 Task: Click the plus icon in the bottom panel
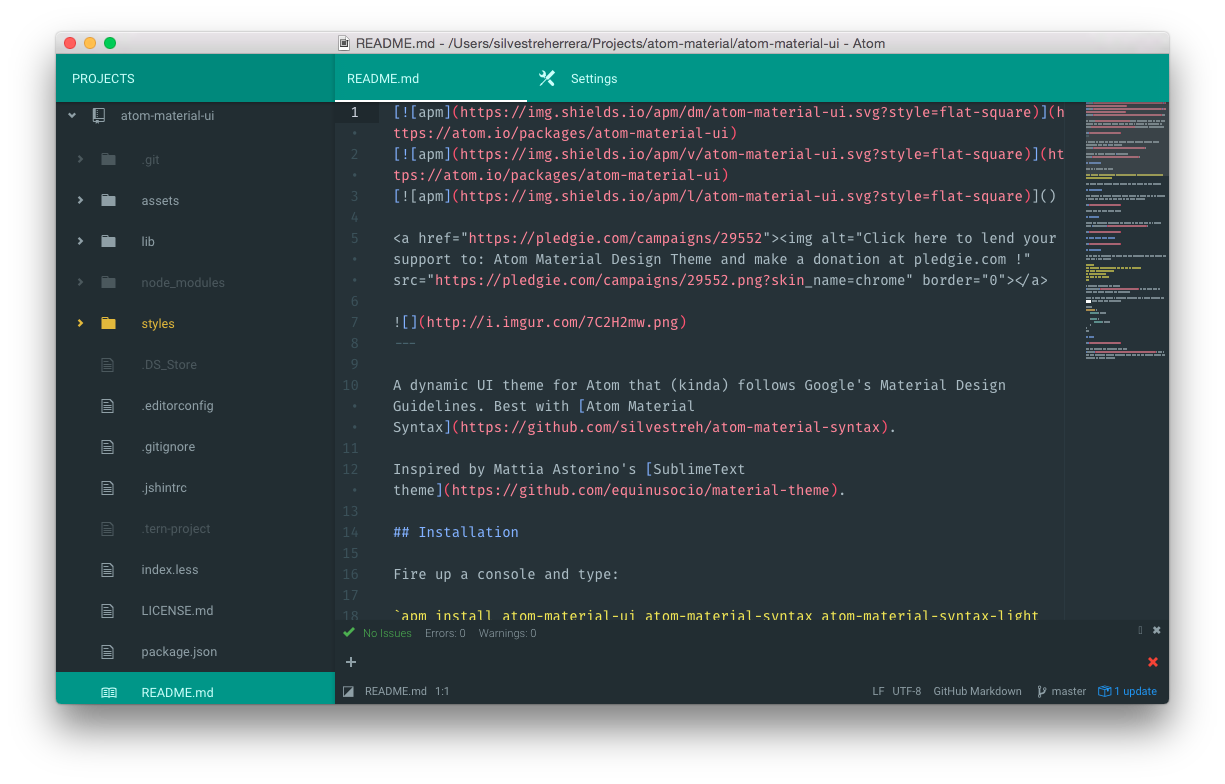tap(350, 662)
